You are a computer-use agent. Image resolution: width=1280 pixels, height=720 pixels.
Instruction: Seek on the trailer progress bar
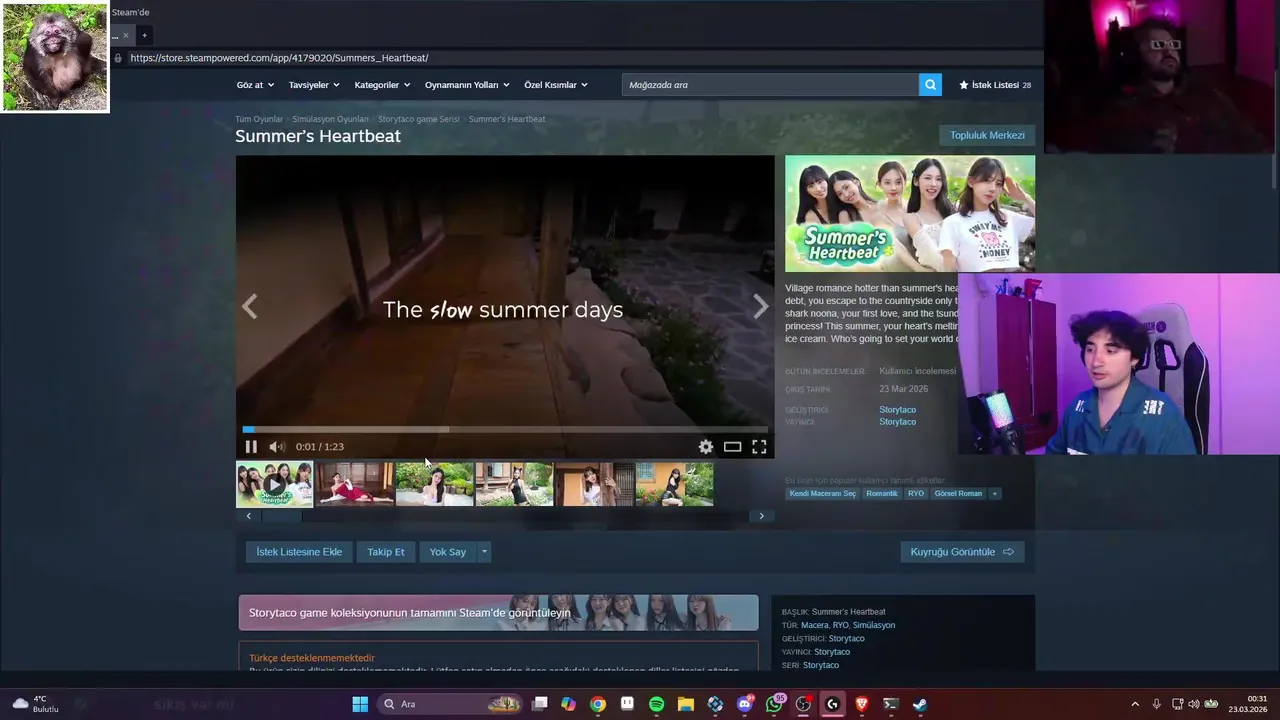tap(505, 429)
